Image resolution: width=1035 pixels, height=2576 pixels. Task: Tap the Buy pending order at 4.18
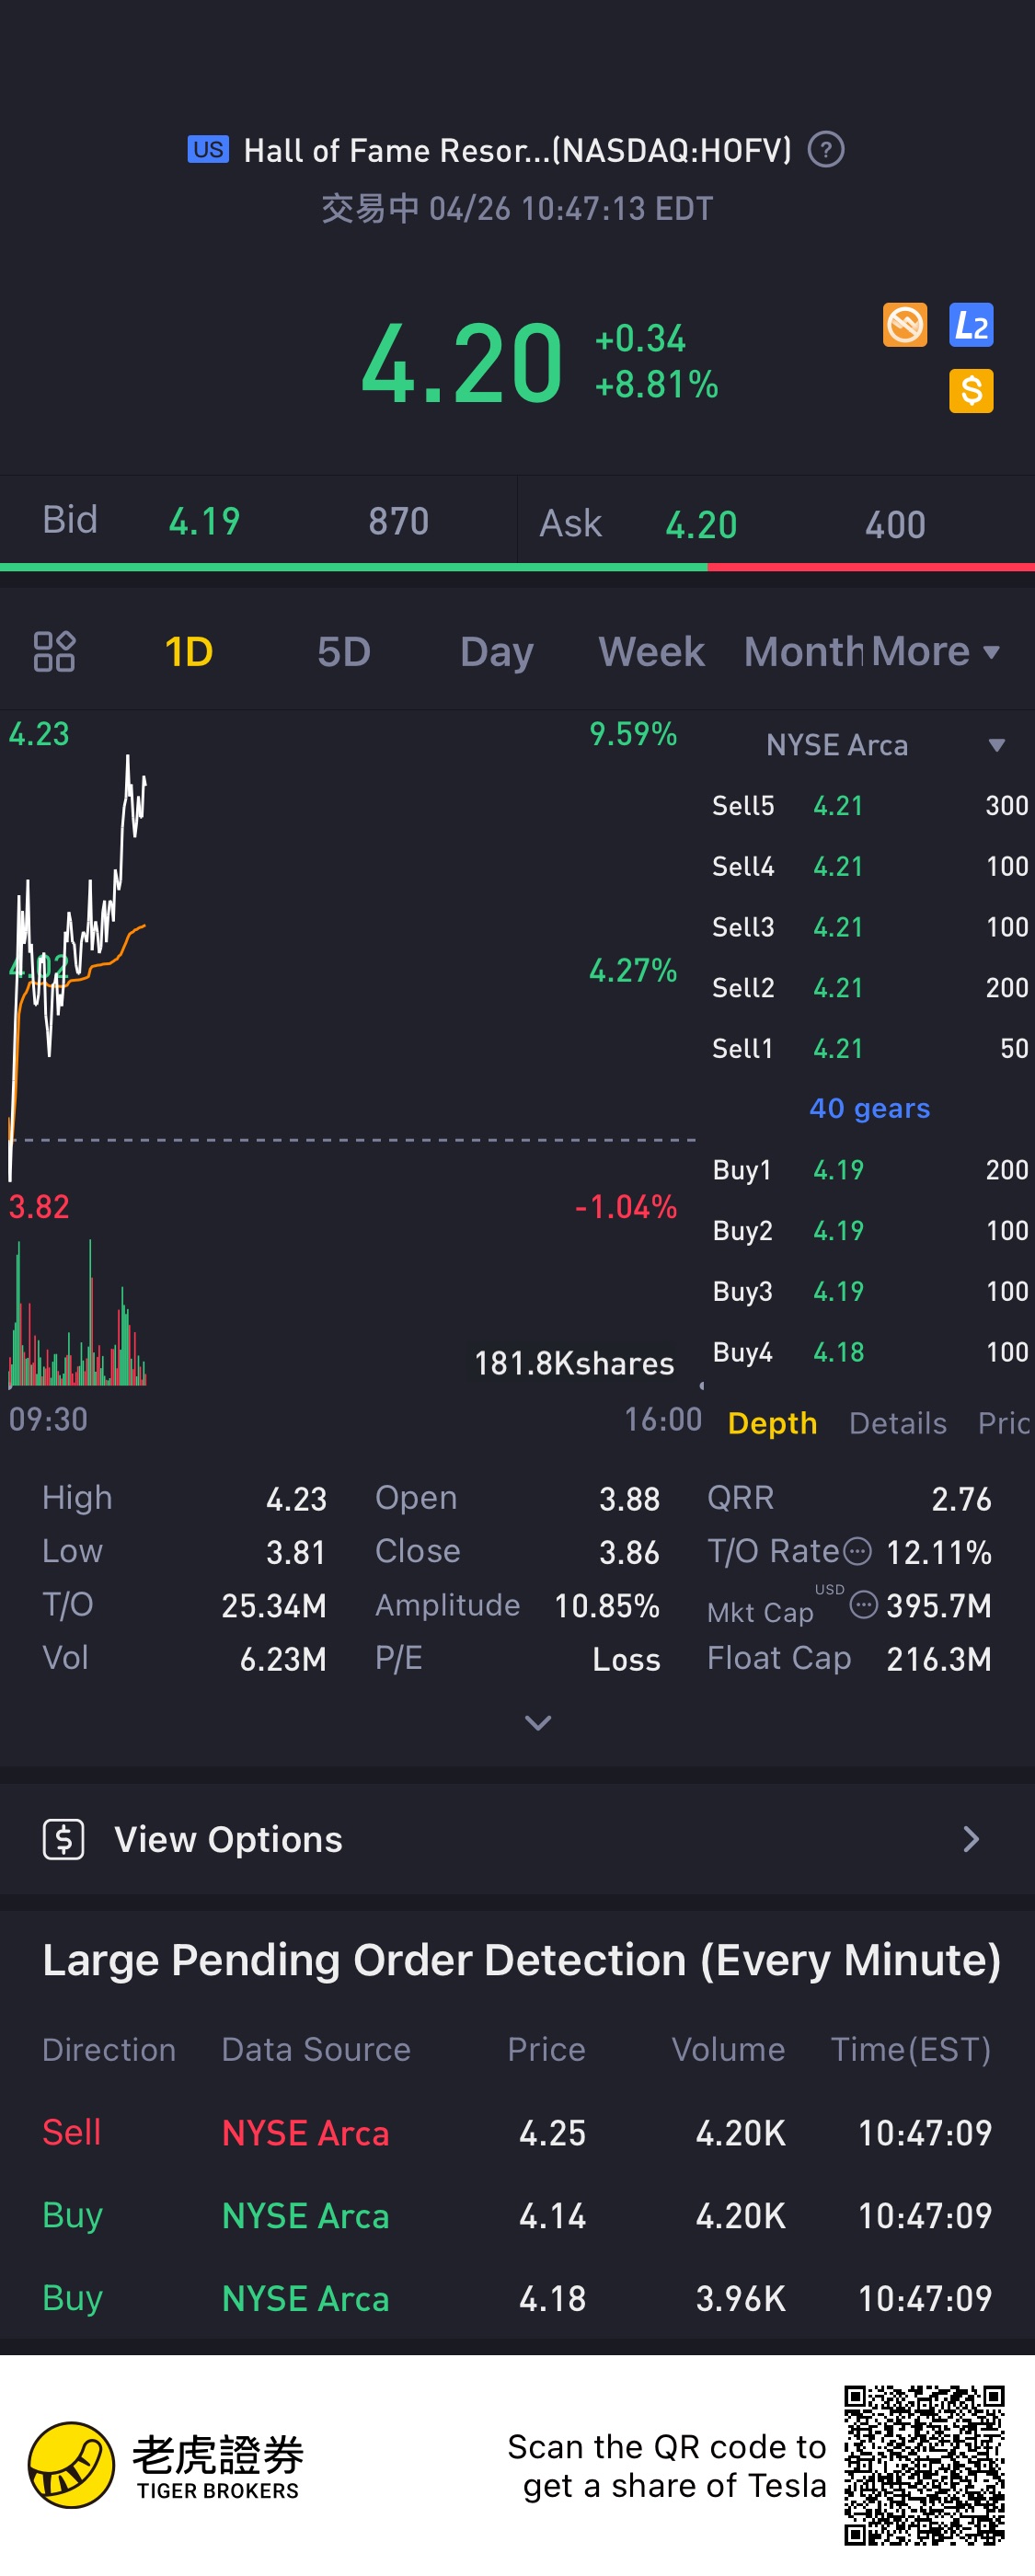[x=517, y=2298]
